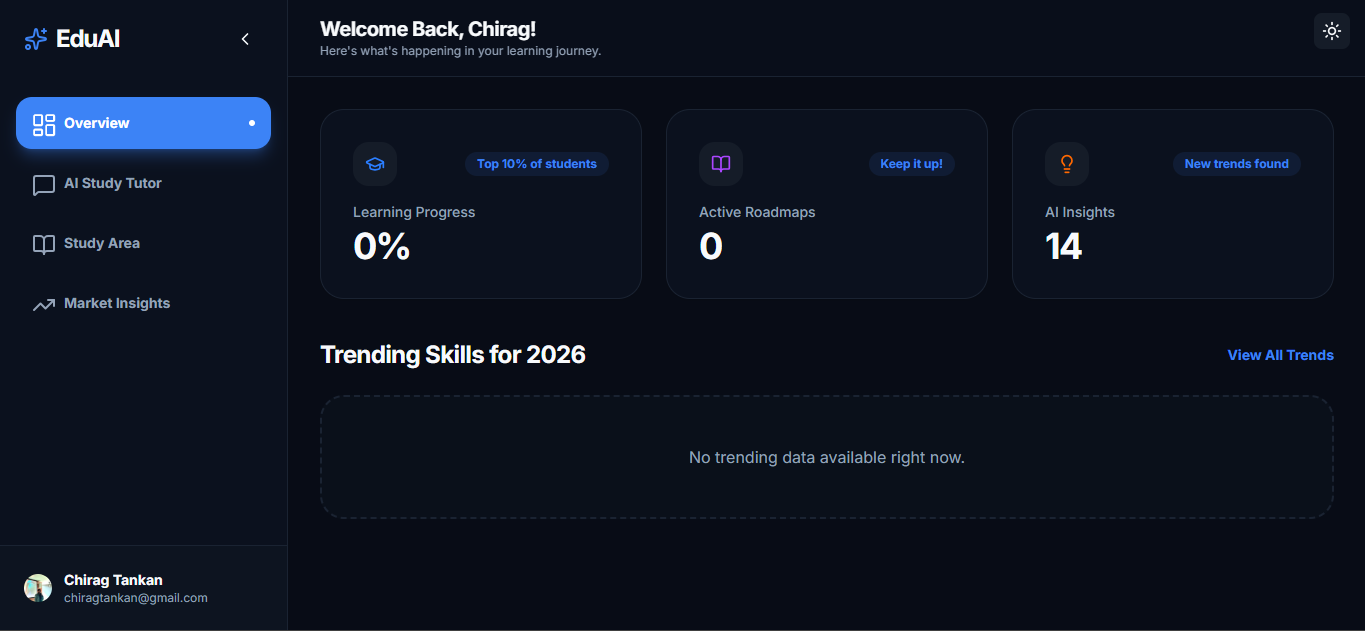Click the Market Insights trend arrow icon

tap(44, 305)
